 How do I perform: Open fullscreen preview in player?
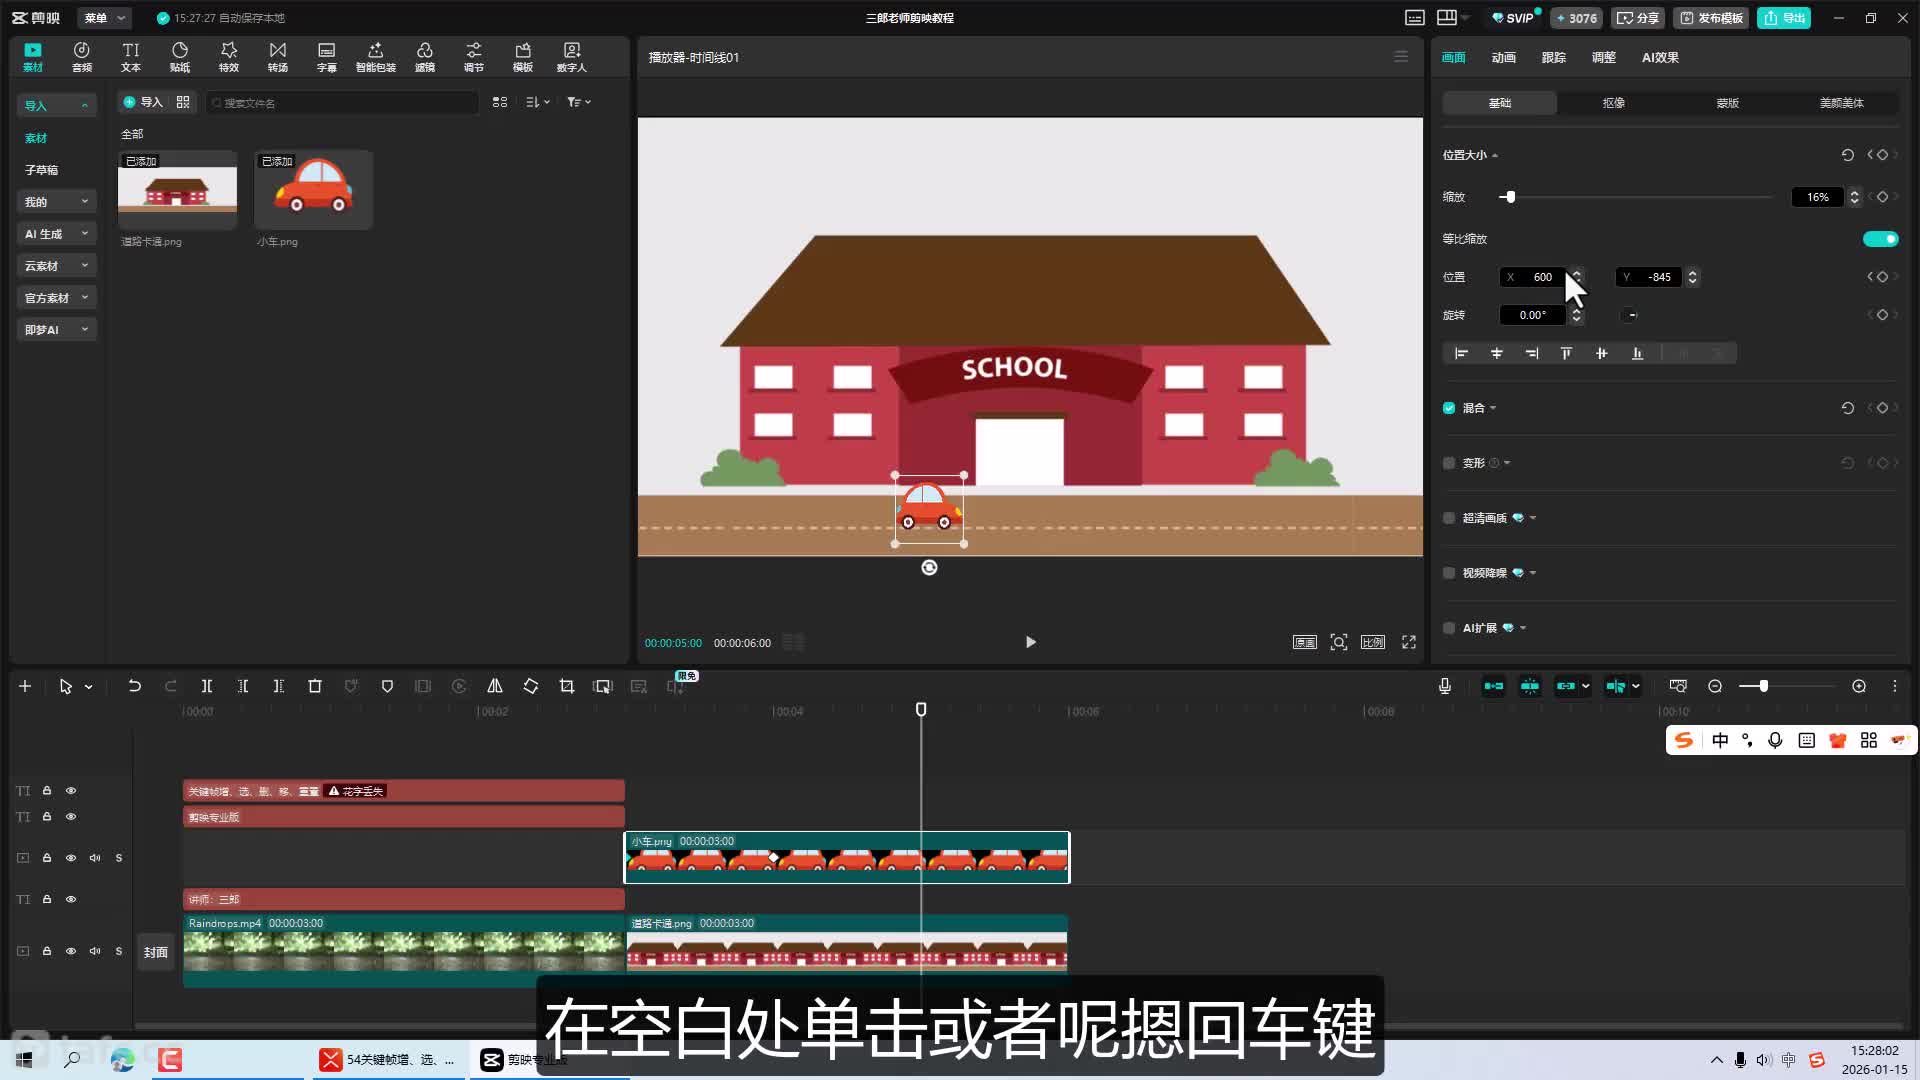tap(1409, 642)
